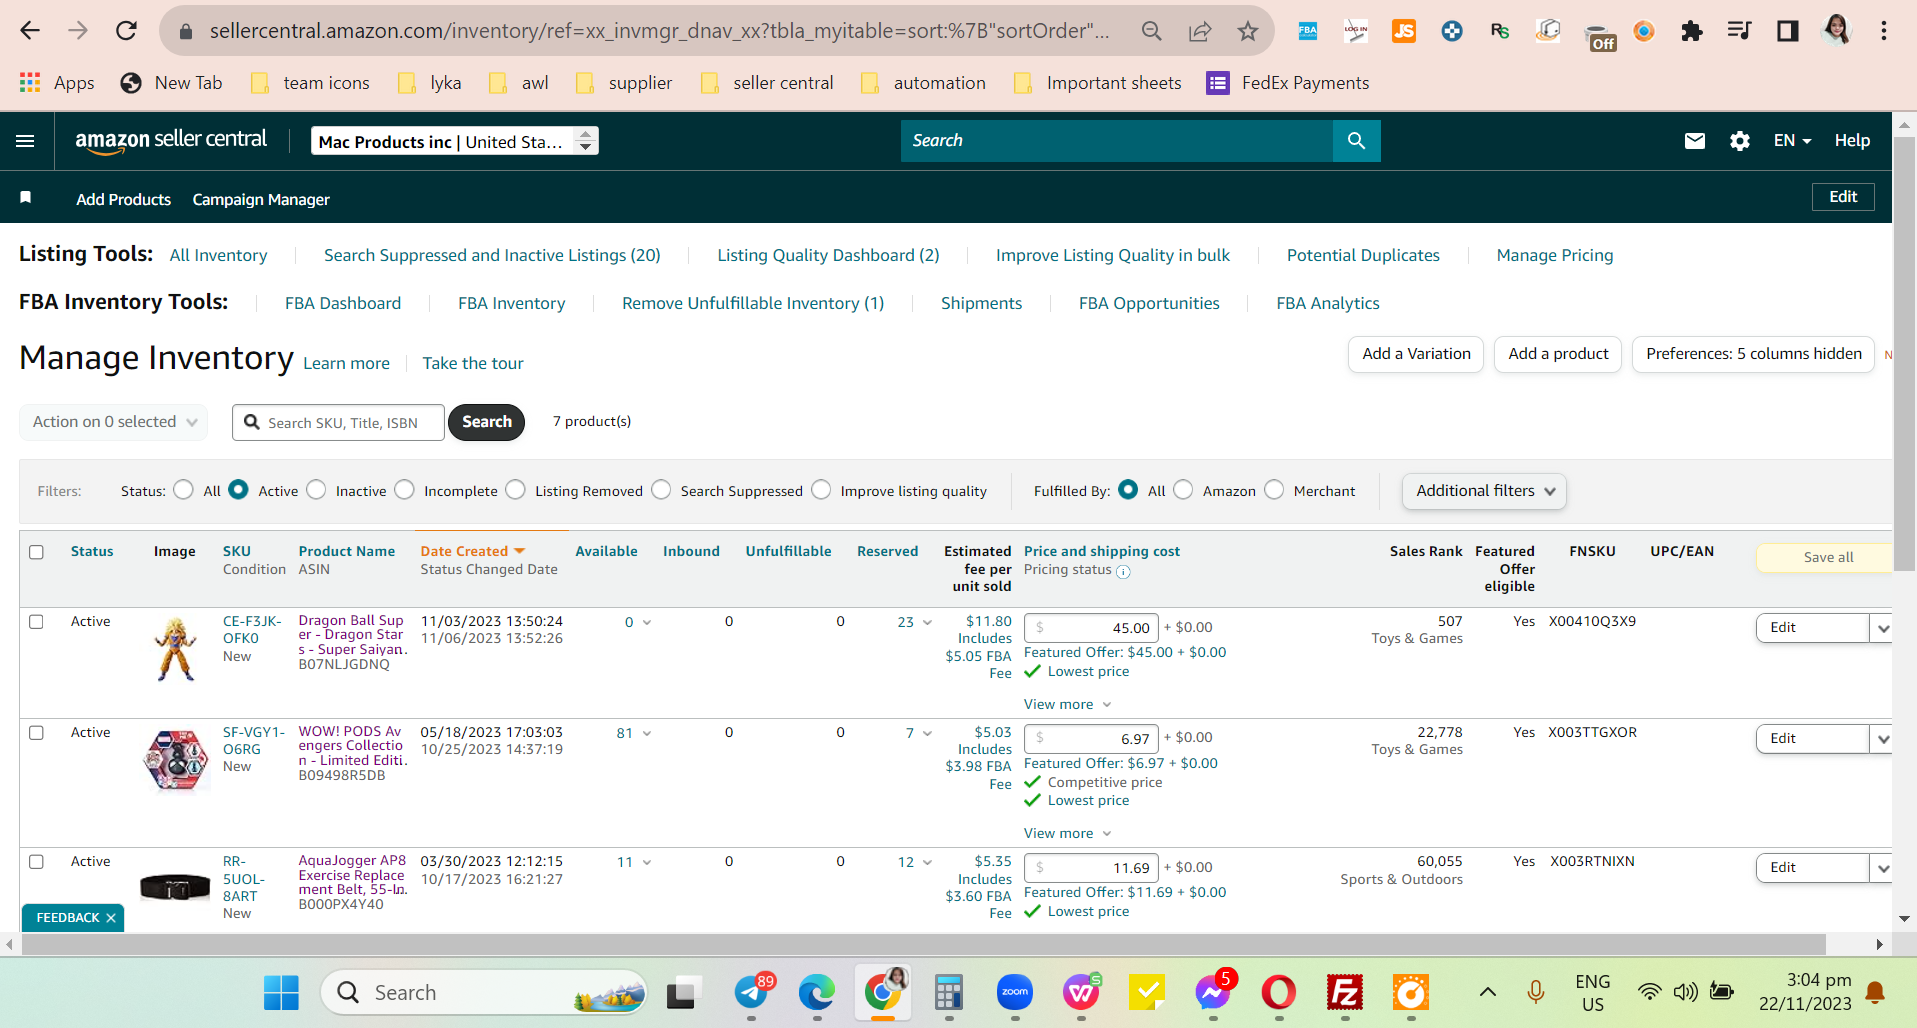Click the share page icon in address bar
This screenshot has height=1028, width=1917.
tap(1200, 31)
